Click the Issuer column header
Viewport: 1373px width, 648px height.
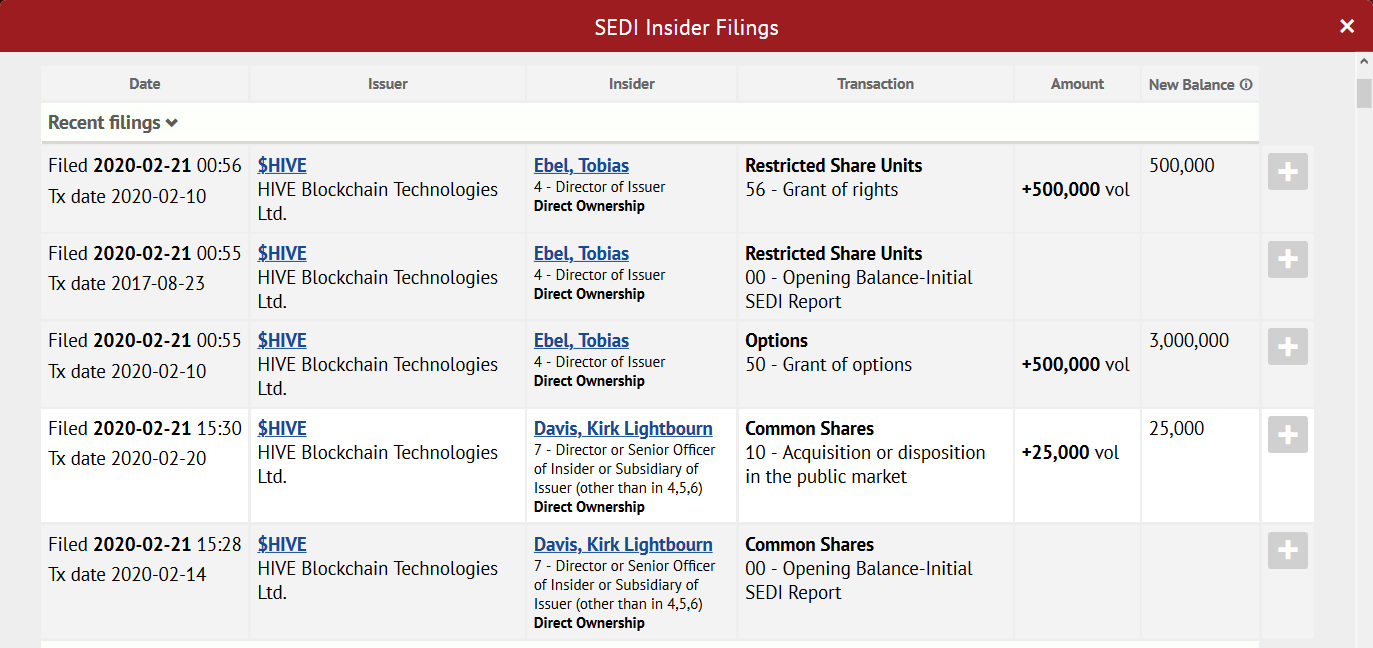click(x=388, y=84)
